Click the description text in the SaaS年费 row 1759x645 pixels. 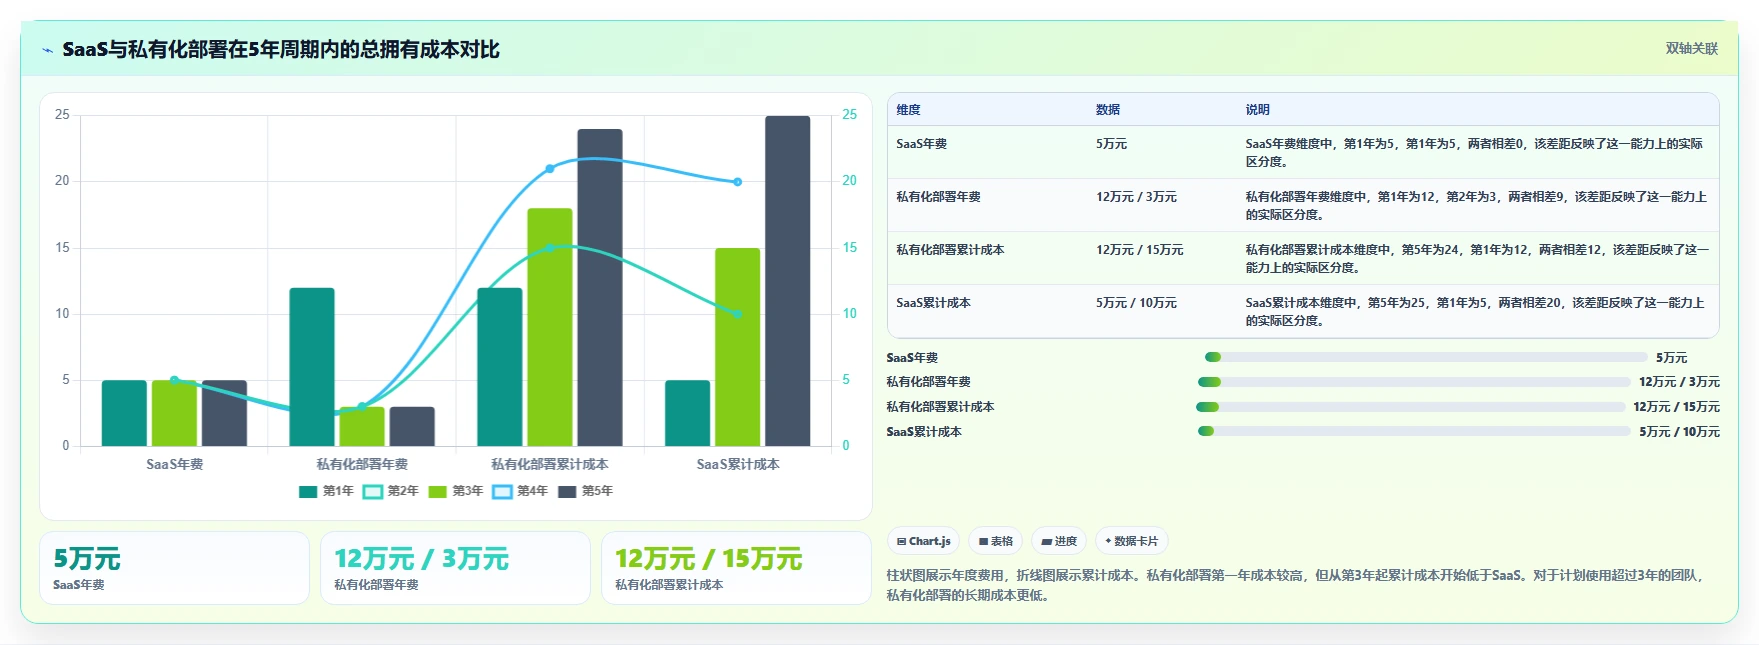[x=1474, y=153]
